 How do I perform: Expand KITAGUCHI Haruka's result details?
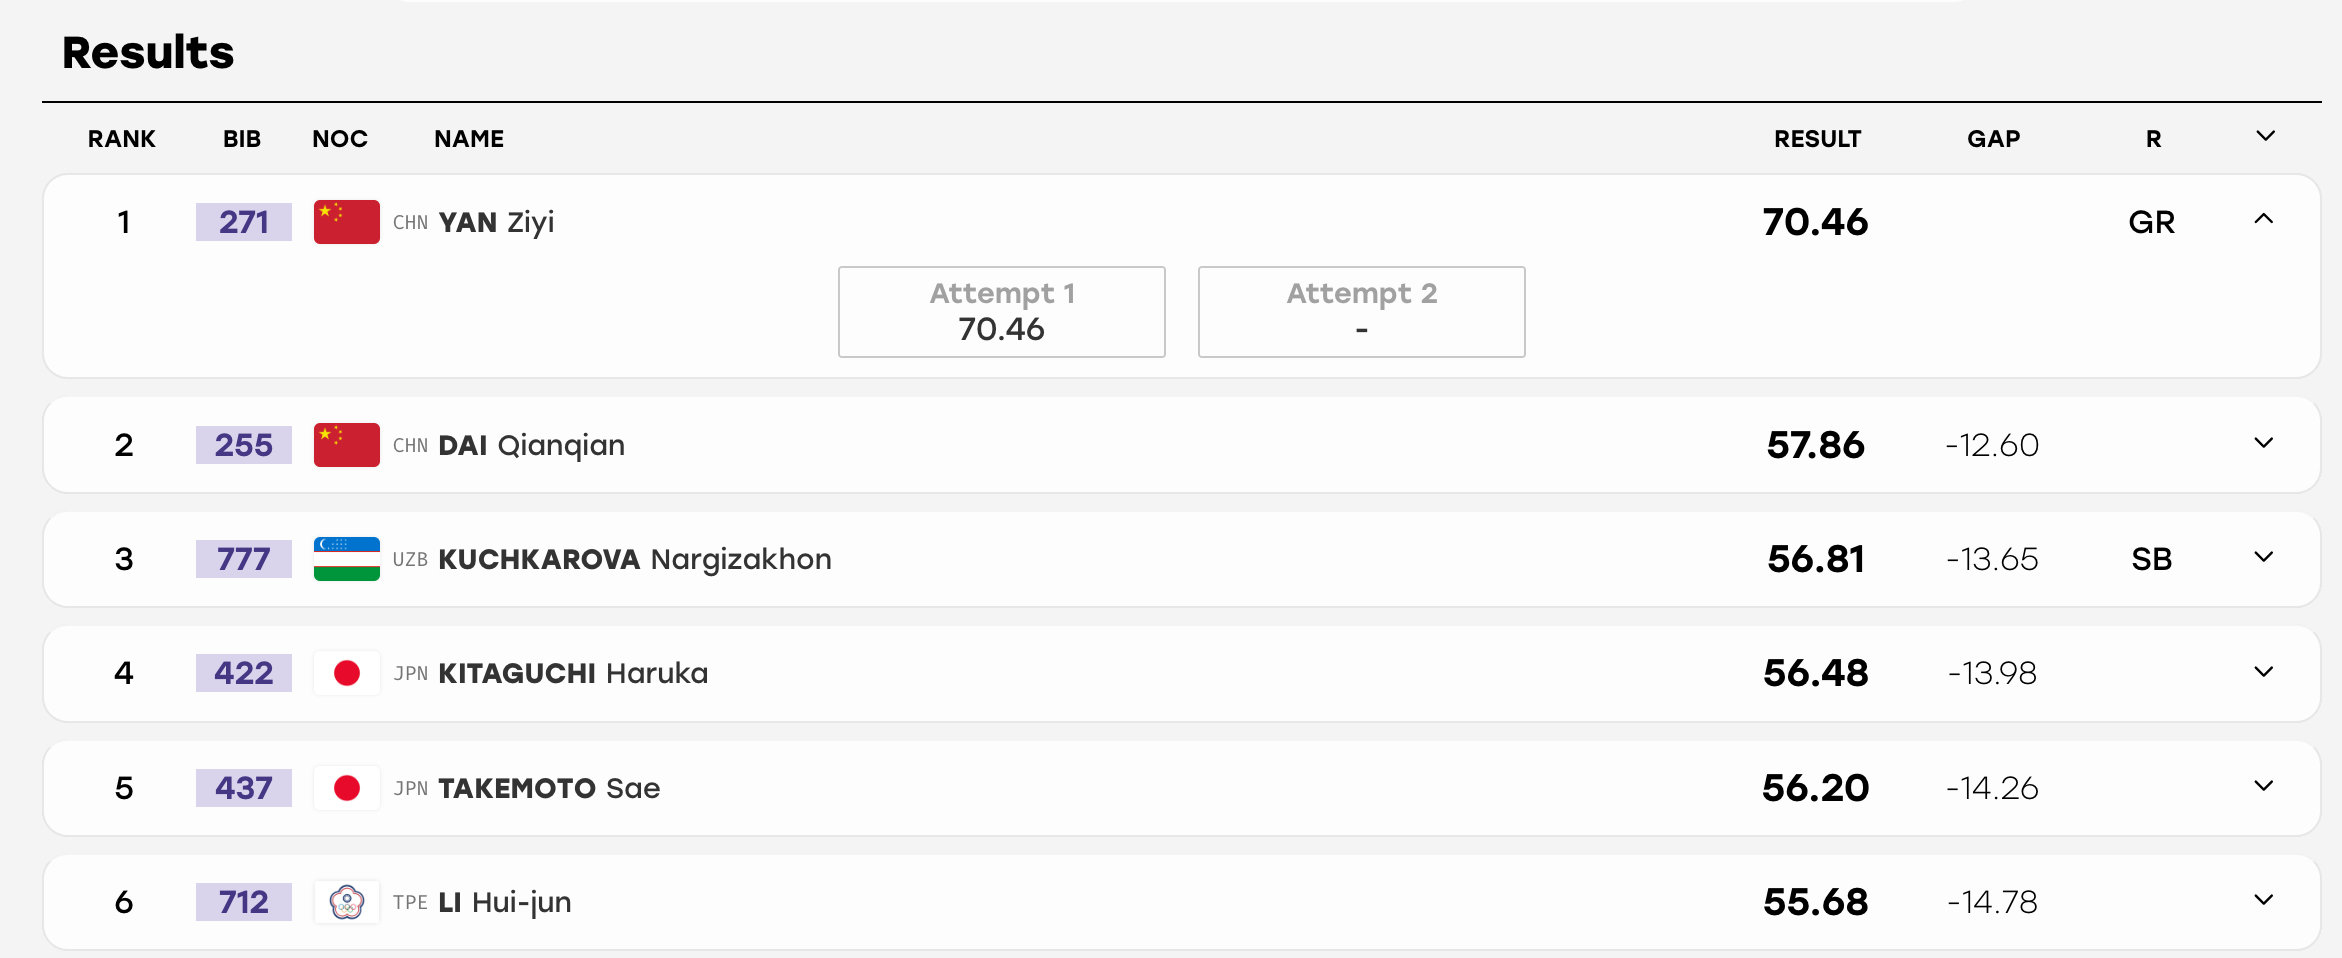2264,672
